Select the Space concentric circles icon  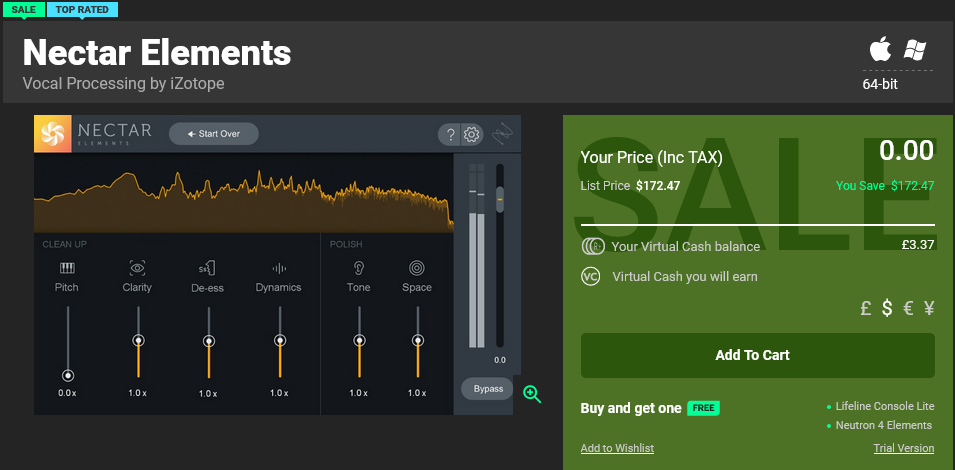pyautogui.click(x=417, y=268)
